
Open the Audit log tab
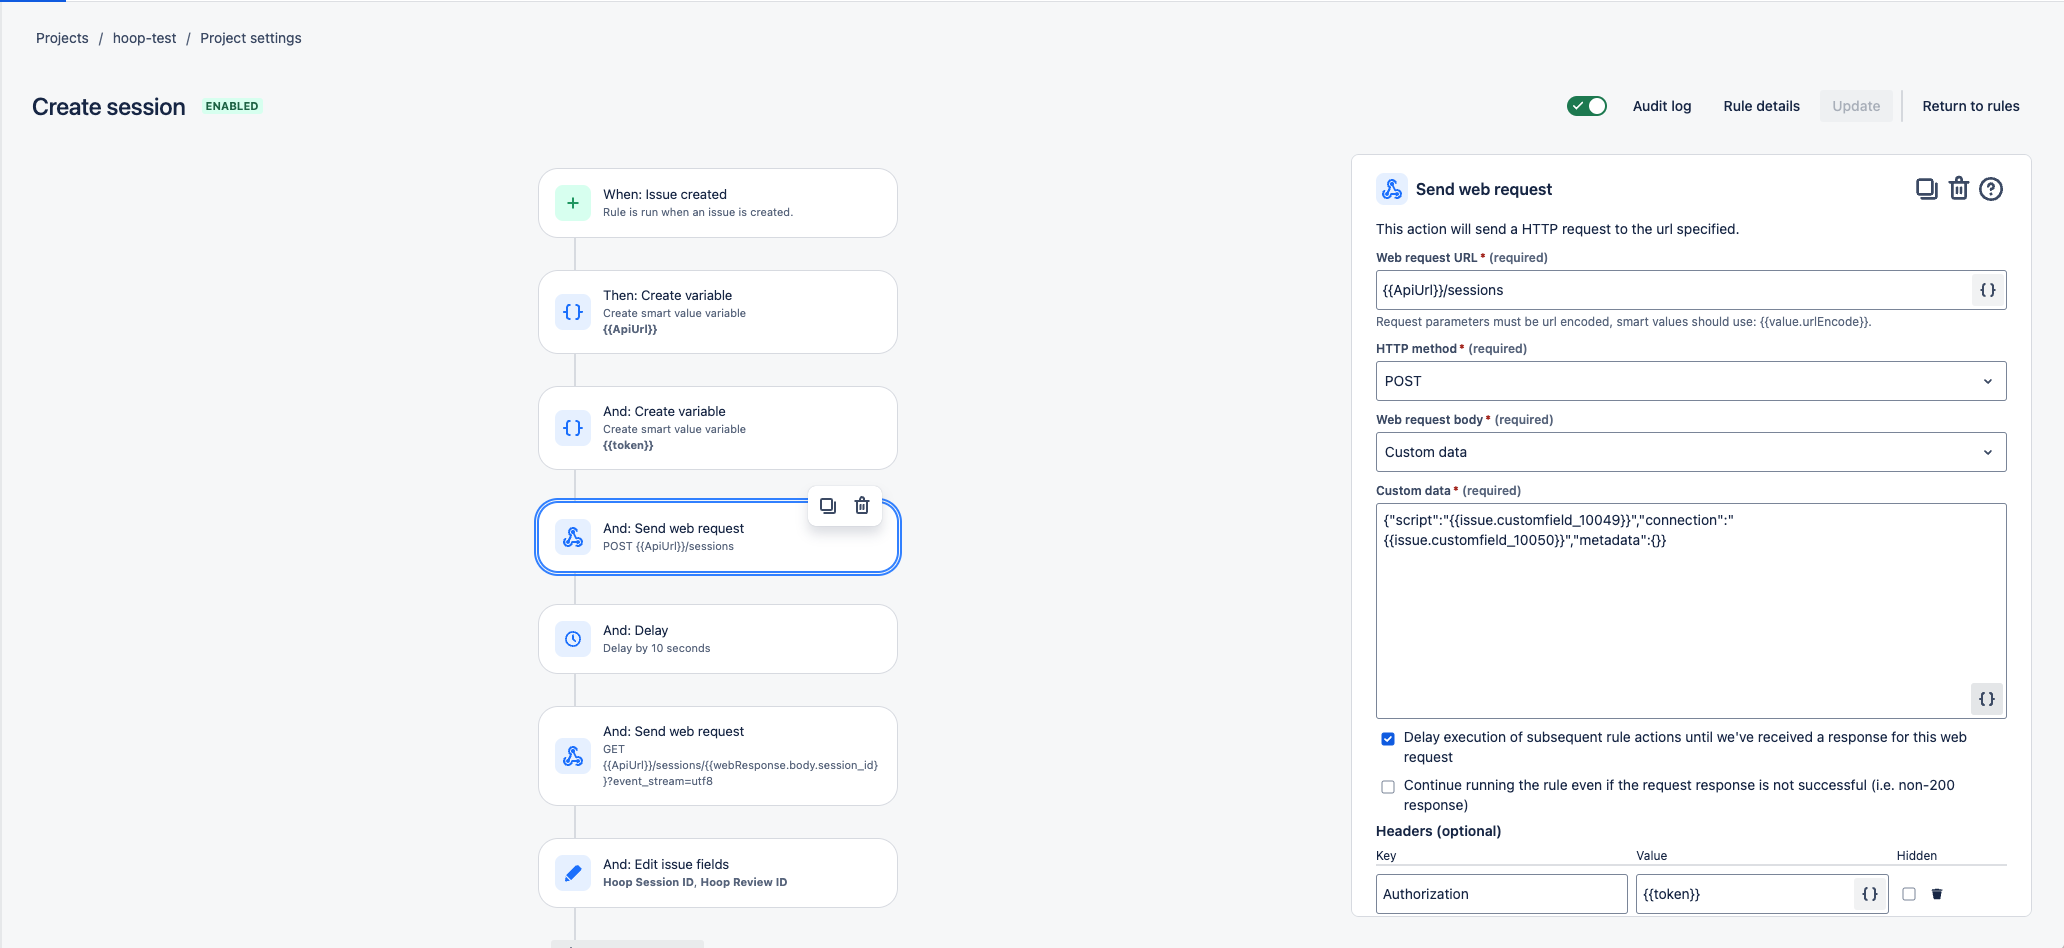coord(1662,106)
